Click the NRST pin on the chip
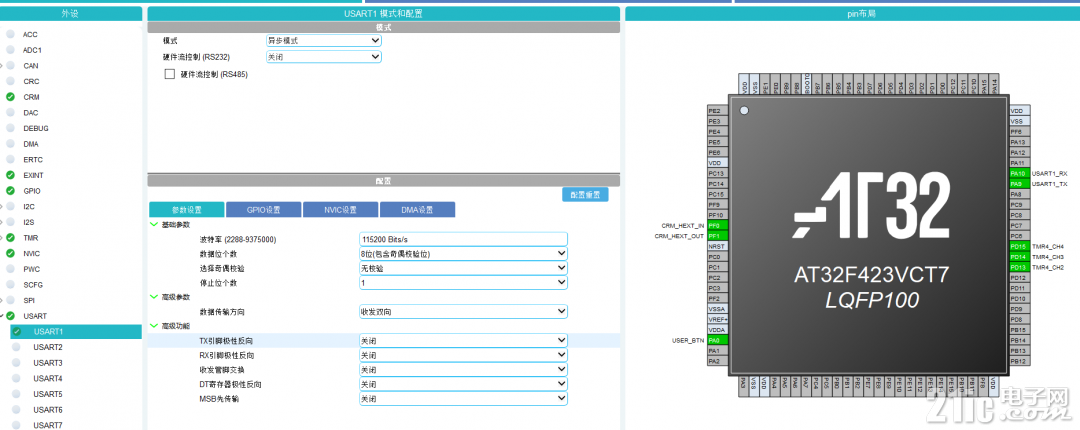This screenshot has width=1080, height=430. tap(718, 246)
